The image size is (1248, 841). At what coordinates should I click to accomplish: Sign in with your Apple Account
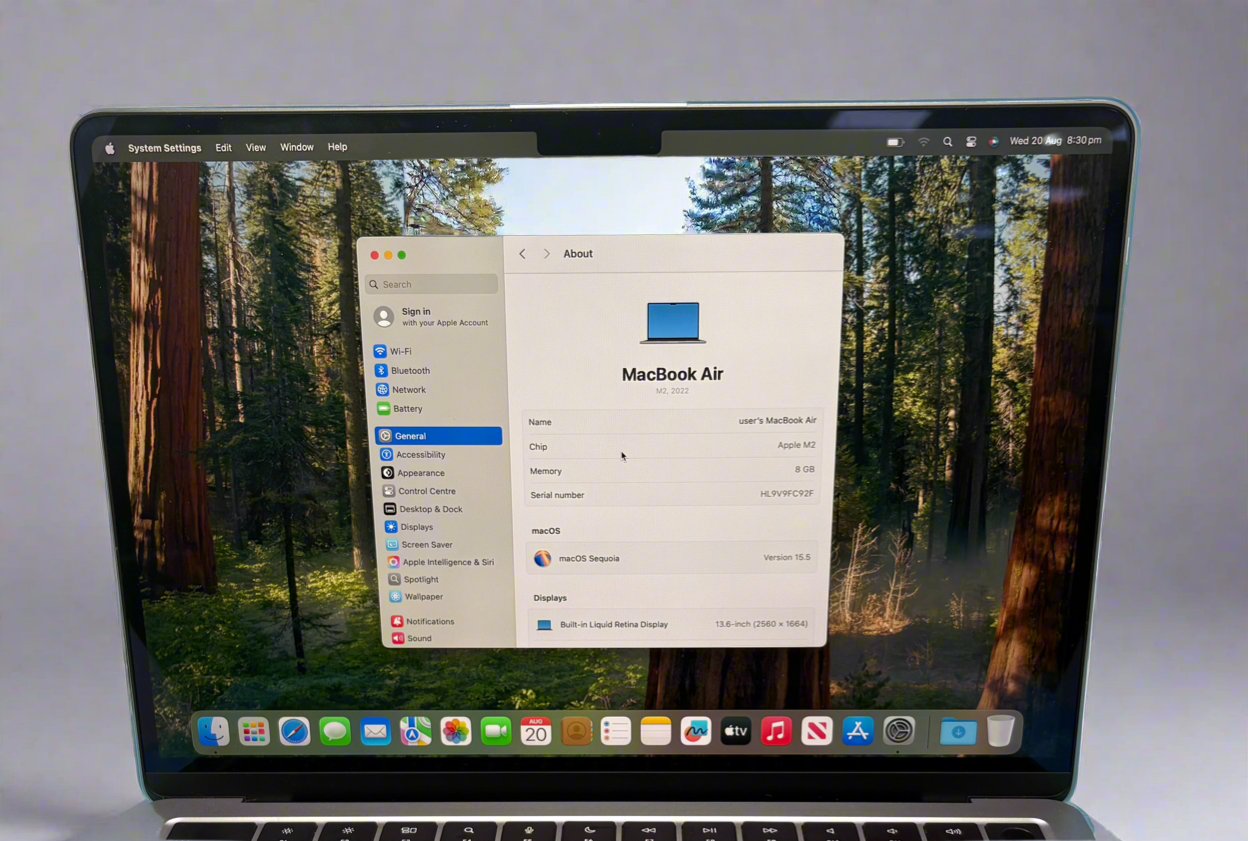click(x=431, y=317)
